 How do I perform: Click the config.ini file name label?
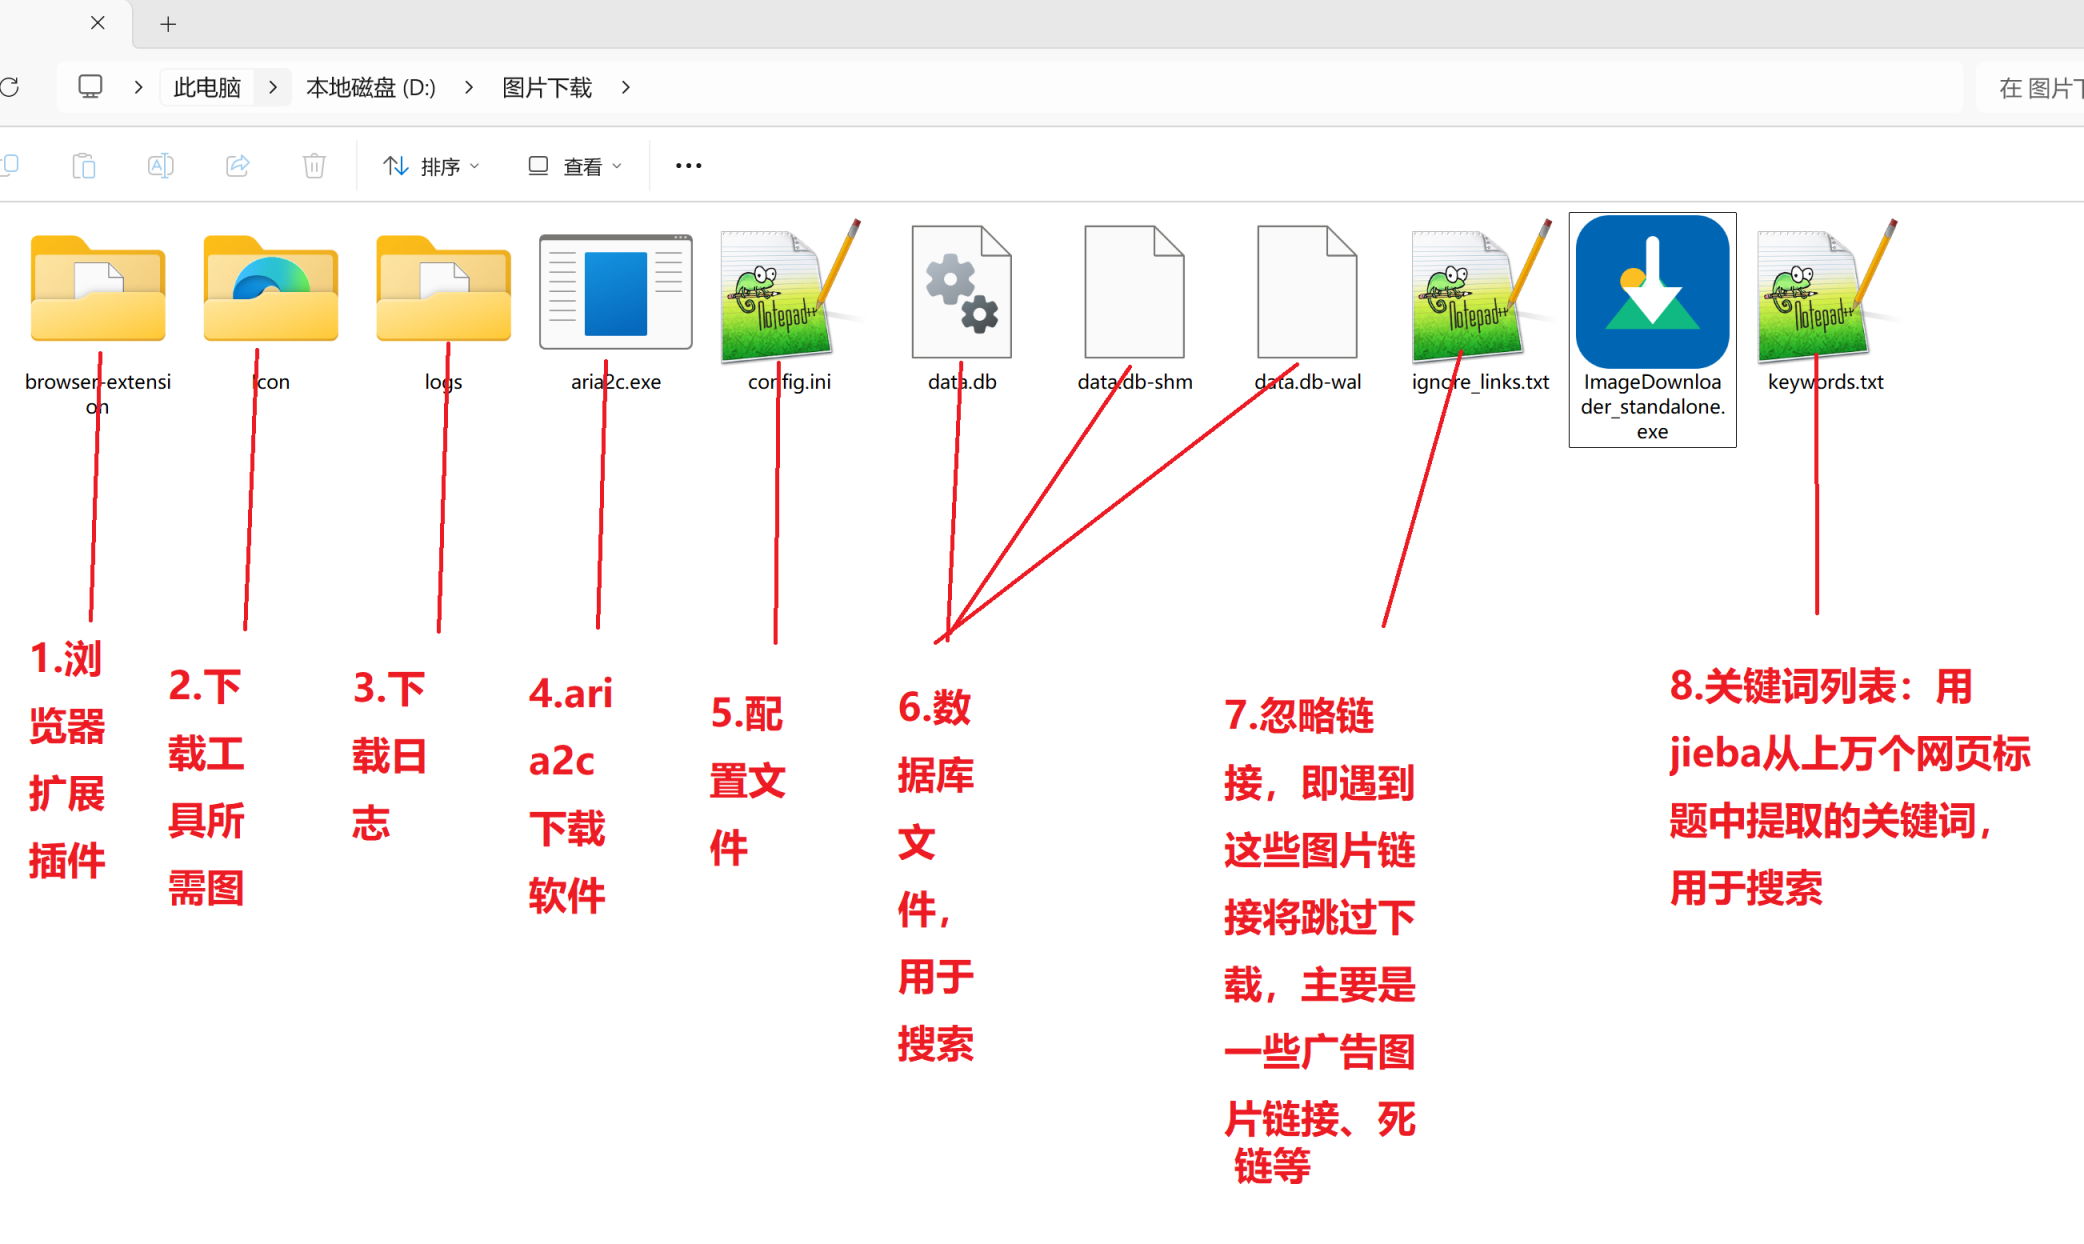[790, 382]
